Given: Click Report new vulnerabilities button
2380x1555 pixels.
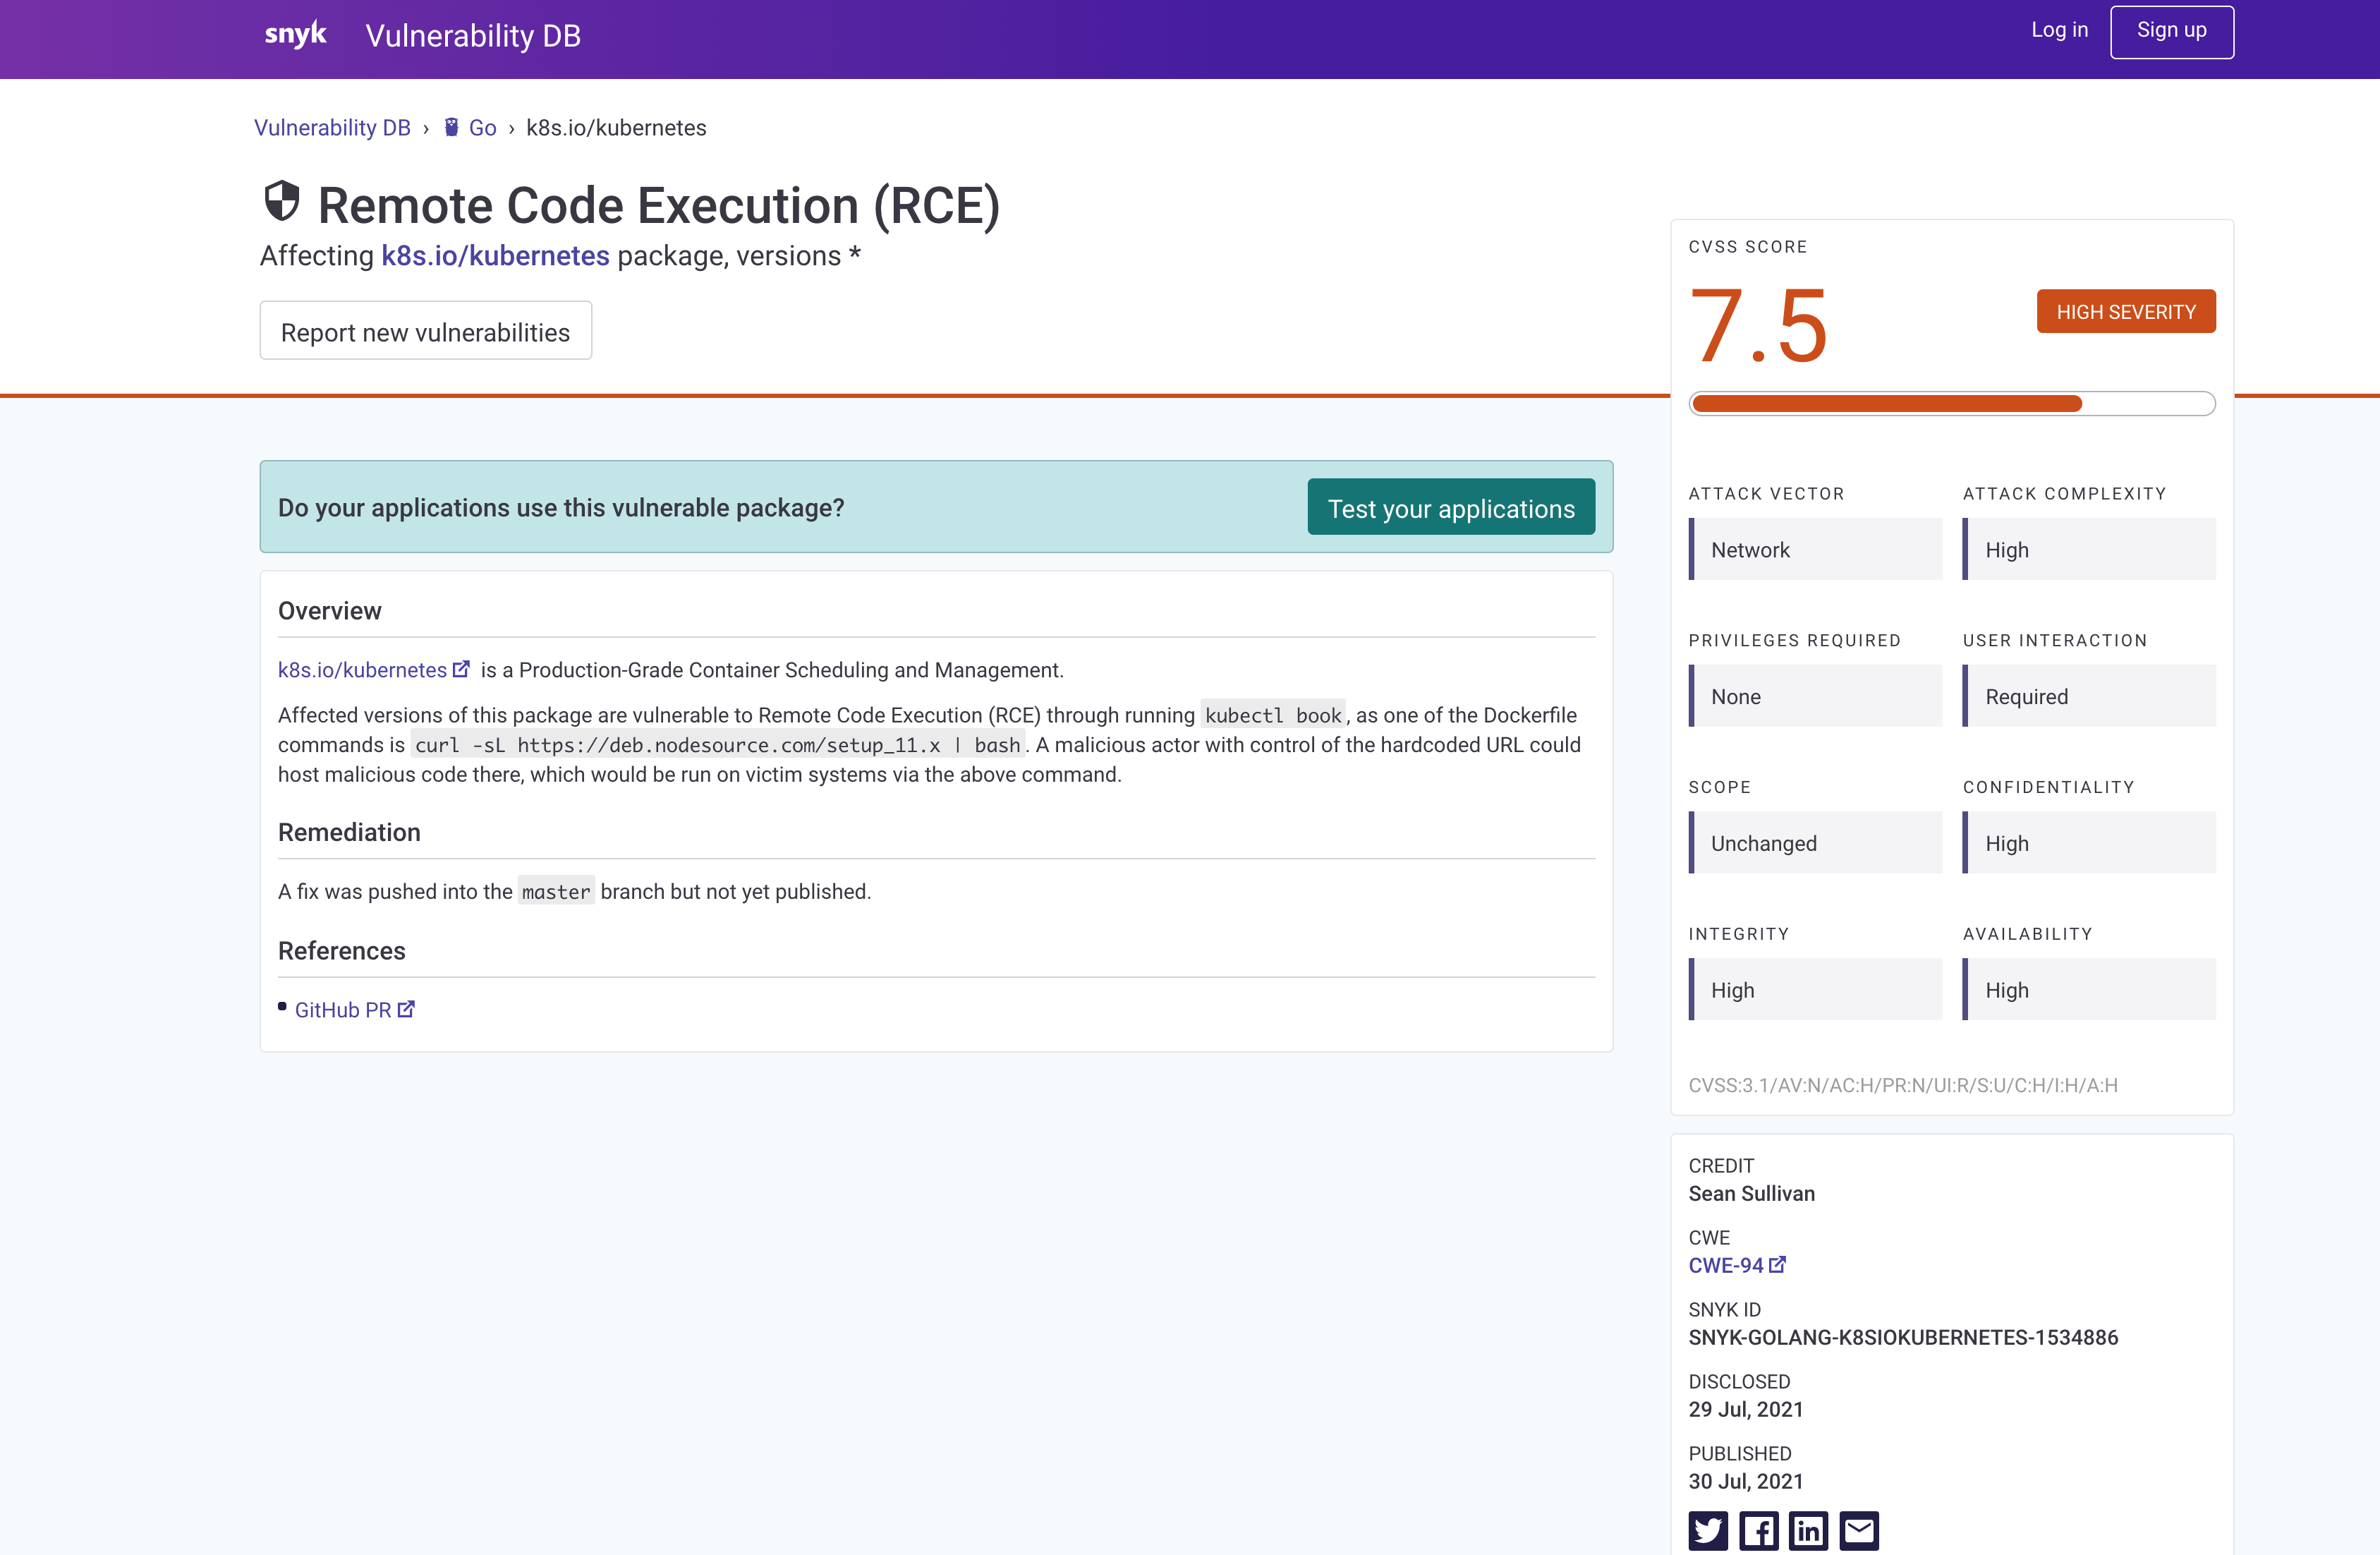Looking at the screenshot, I should click(x=426, y=331).
